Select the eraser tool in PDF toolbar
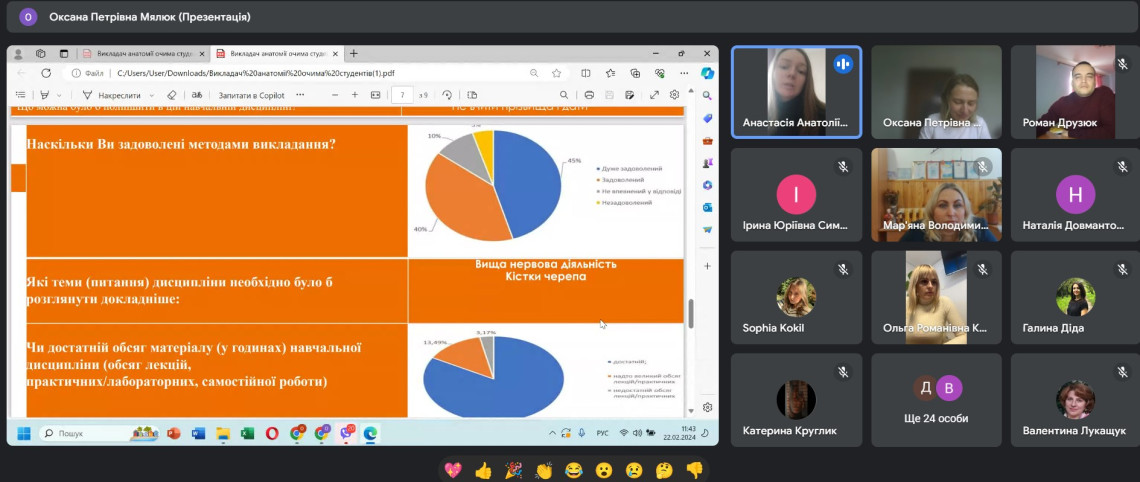1140x482 pixels. pos(172,95)
